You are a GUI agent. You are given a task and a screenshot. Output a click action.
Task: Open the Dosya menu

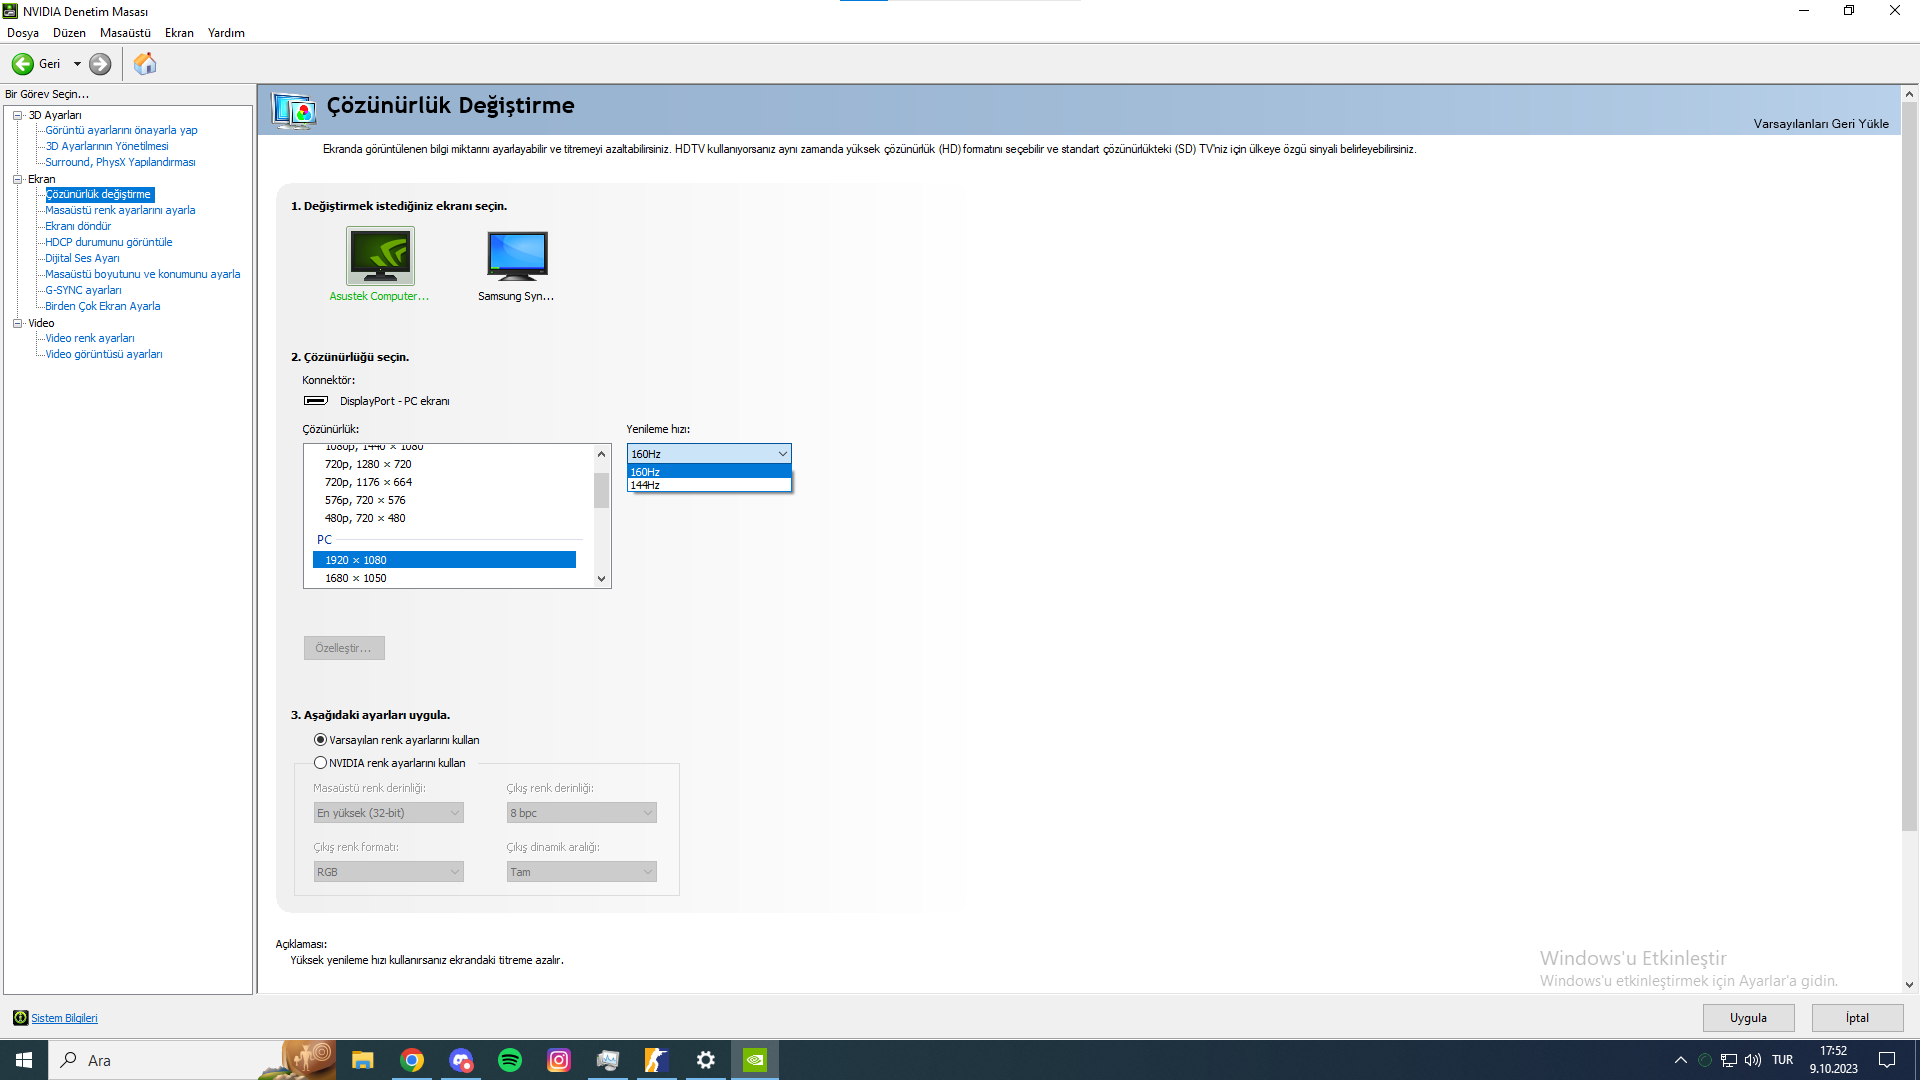tap(23, 33)
